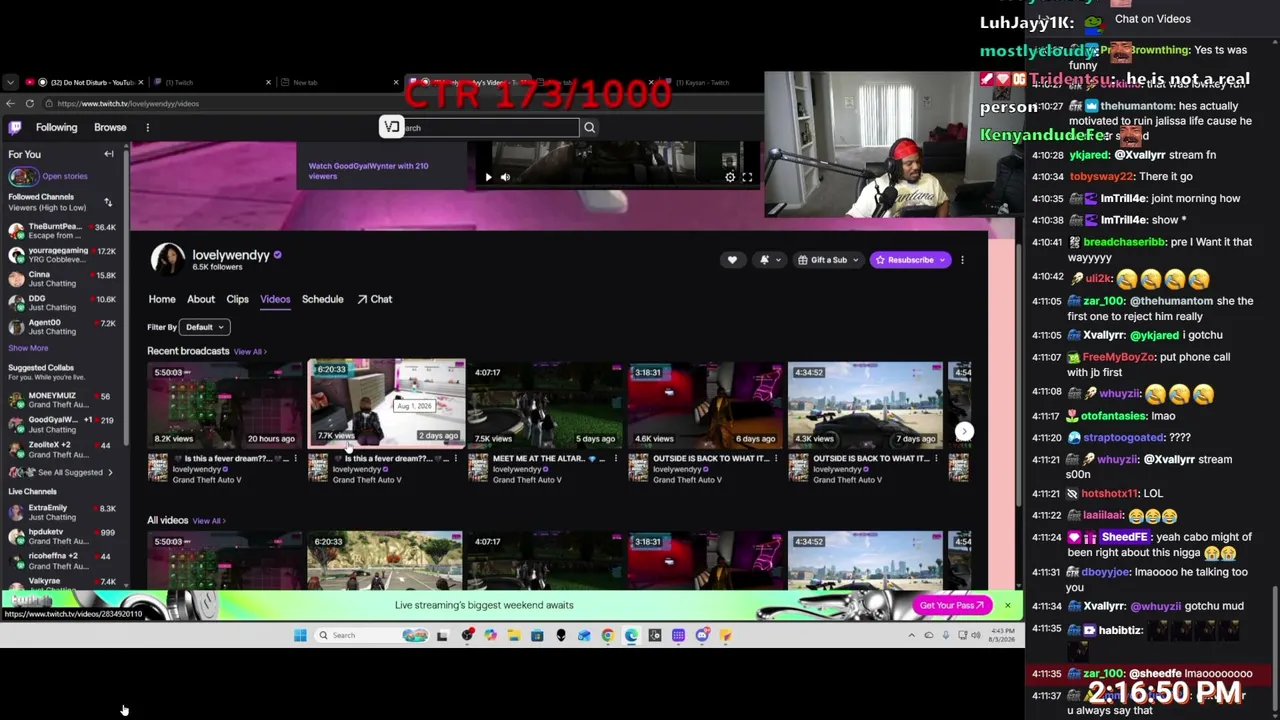1280x720 pixels.
Task: Open options for MEET ME AT THE ALTAR video
Action: 615,459
